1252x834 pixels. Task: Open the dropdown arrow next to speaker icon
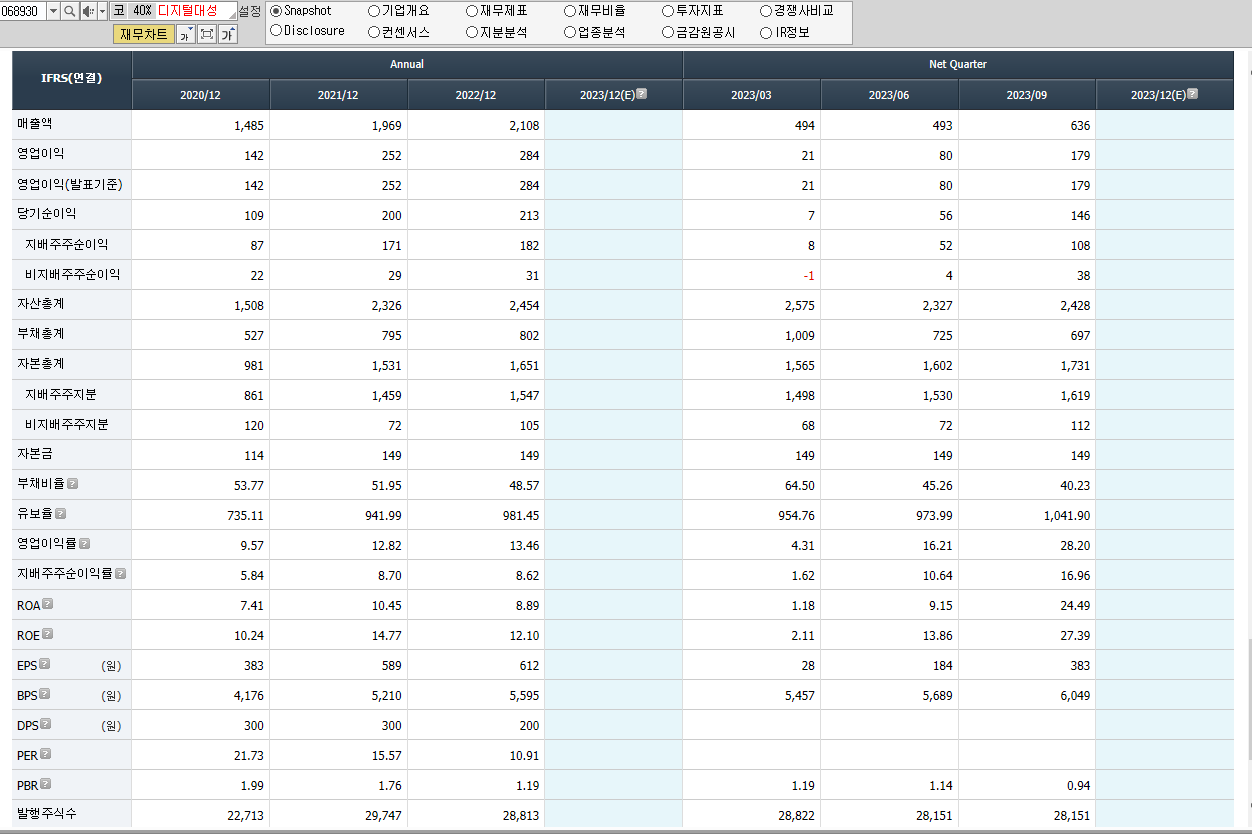102,11
